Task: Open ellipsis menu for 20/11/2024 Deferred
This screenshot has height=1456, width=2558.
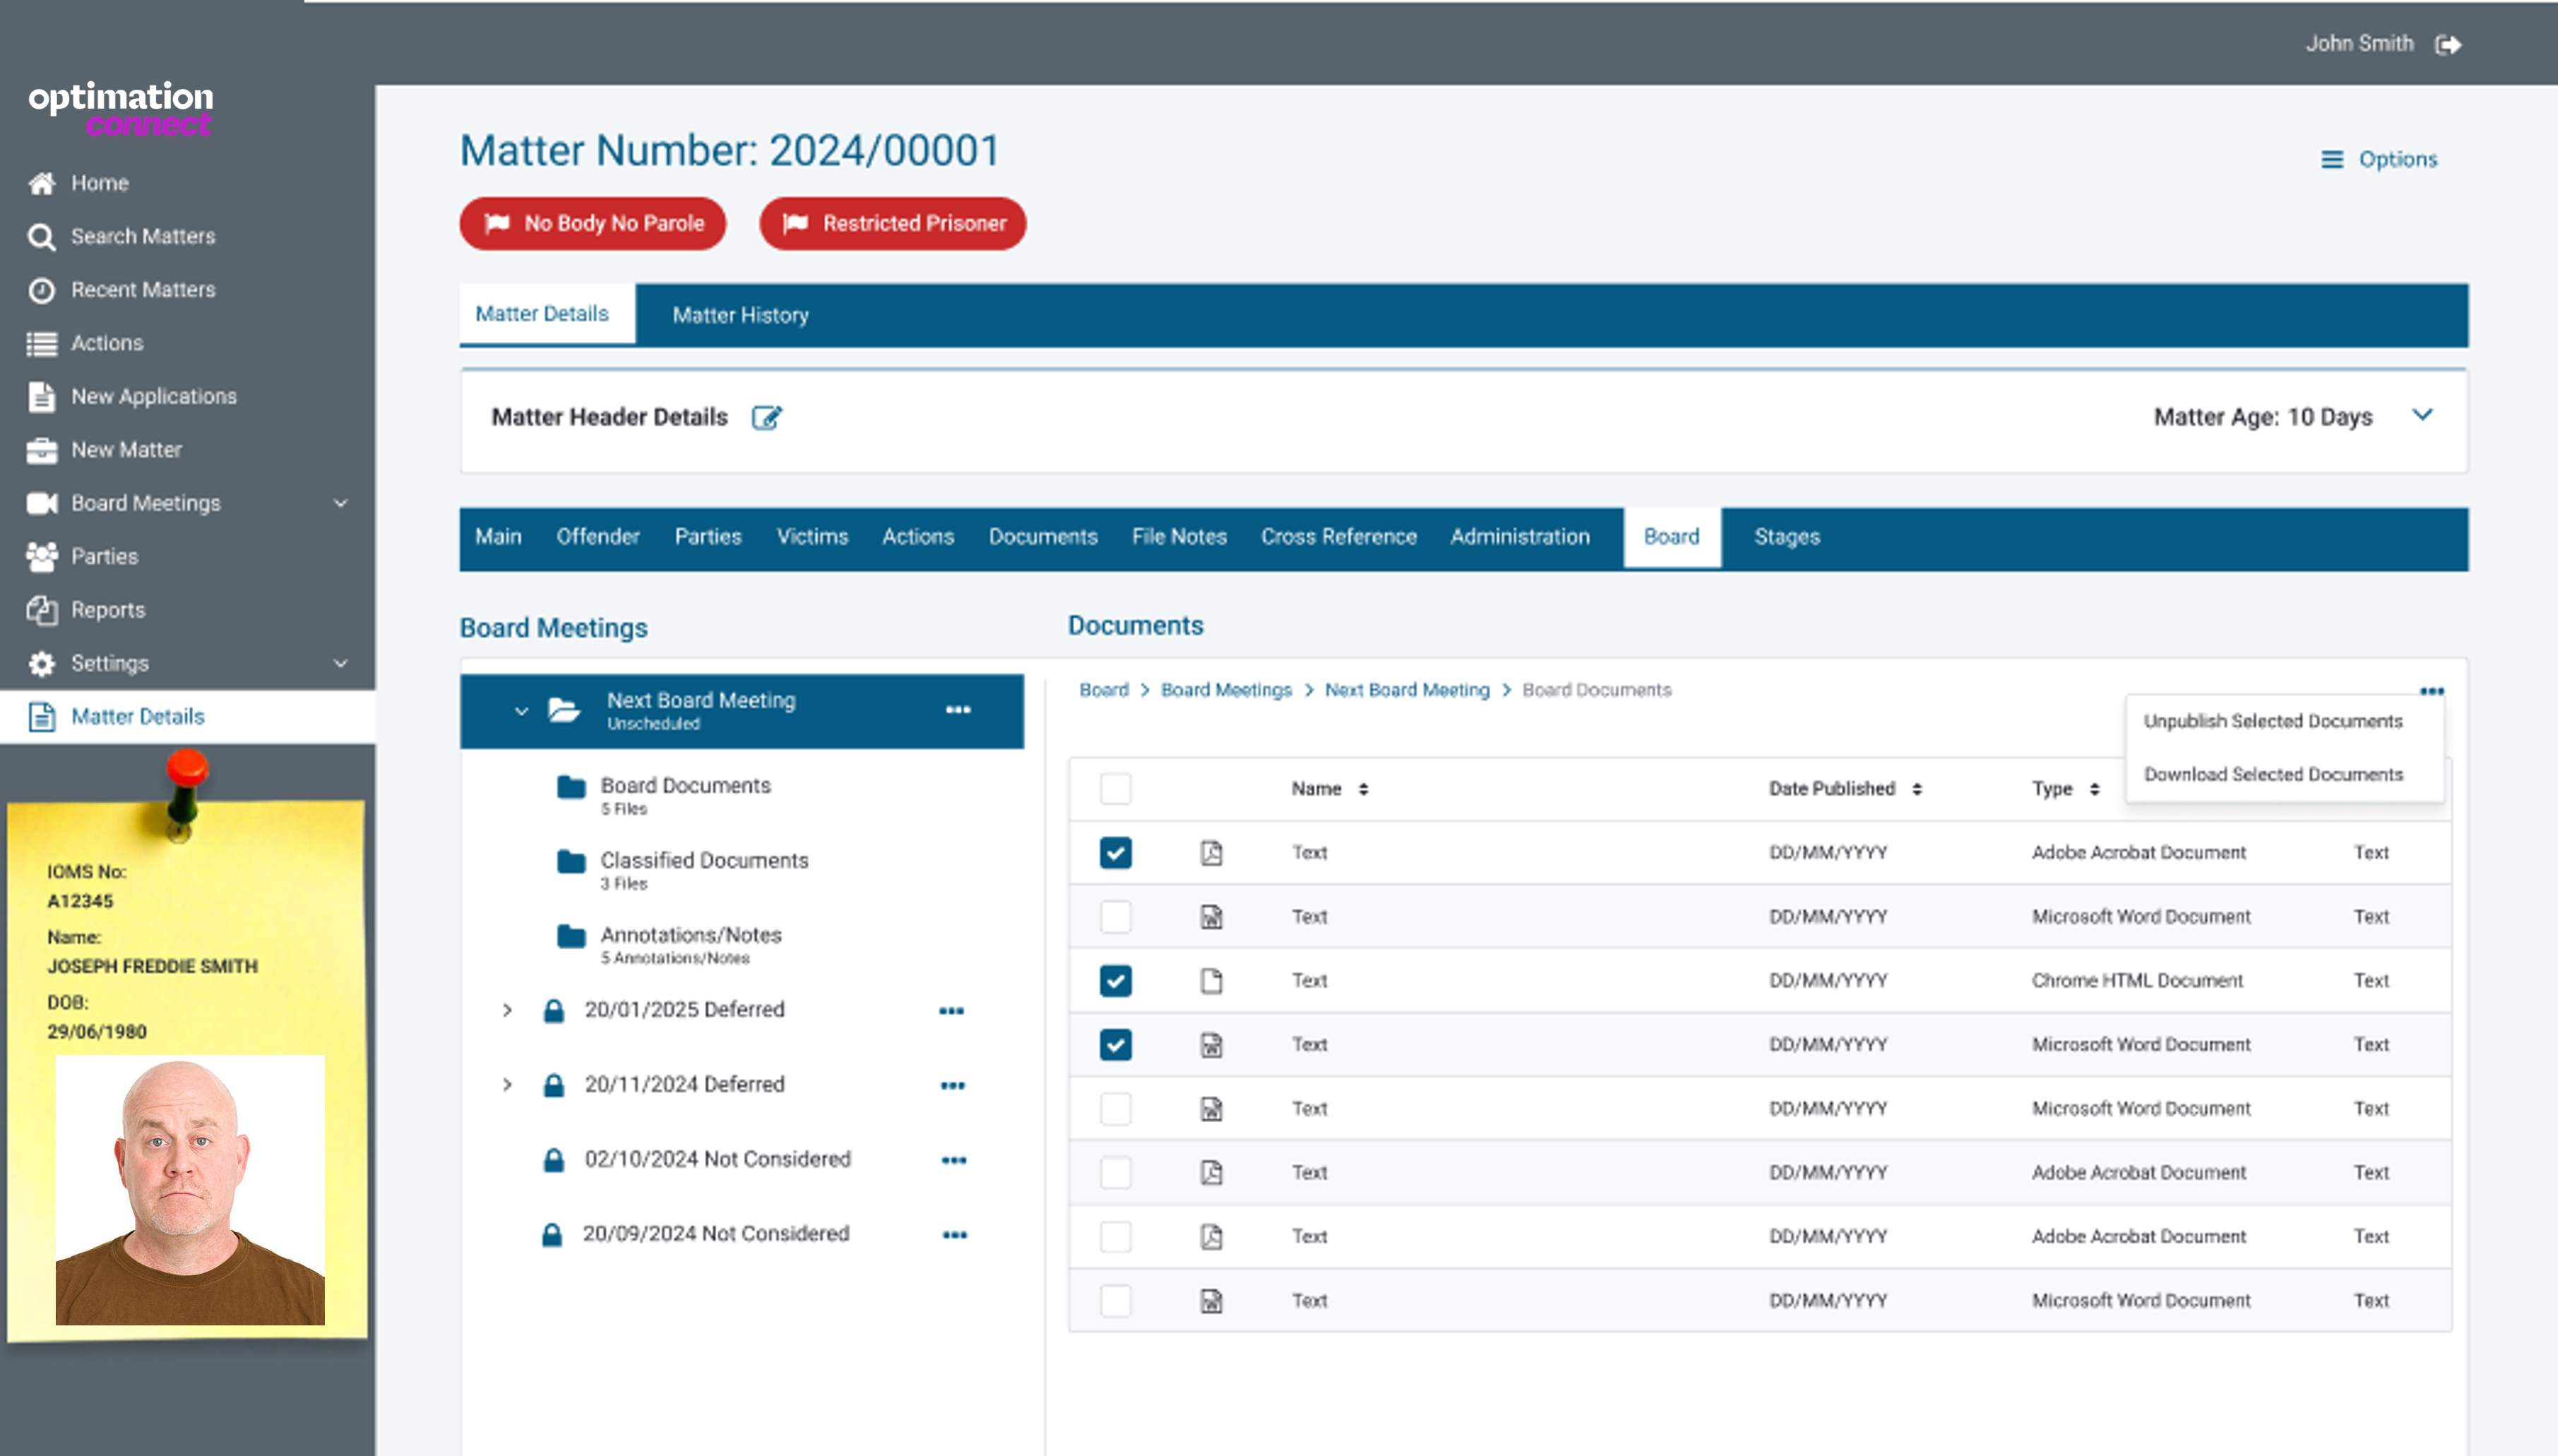Action: click(952, 1086)
